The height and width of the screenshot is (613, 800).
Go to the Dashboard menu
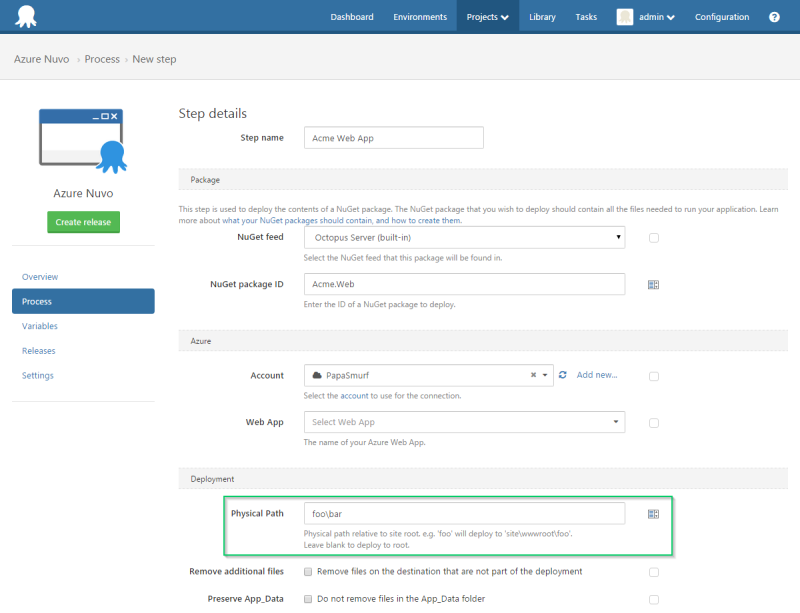[352, 16]
